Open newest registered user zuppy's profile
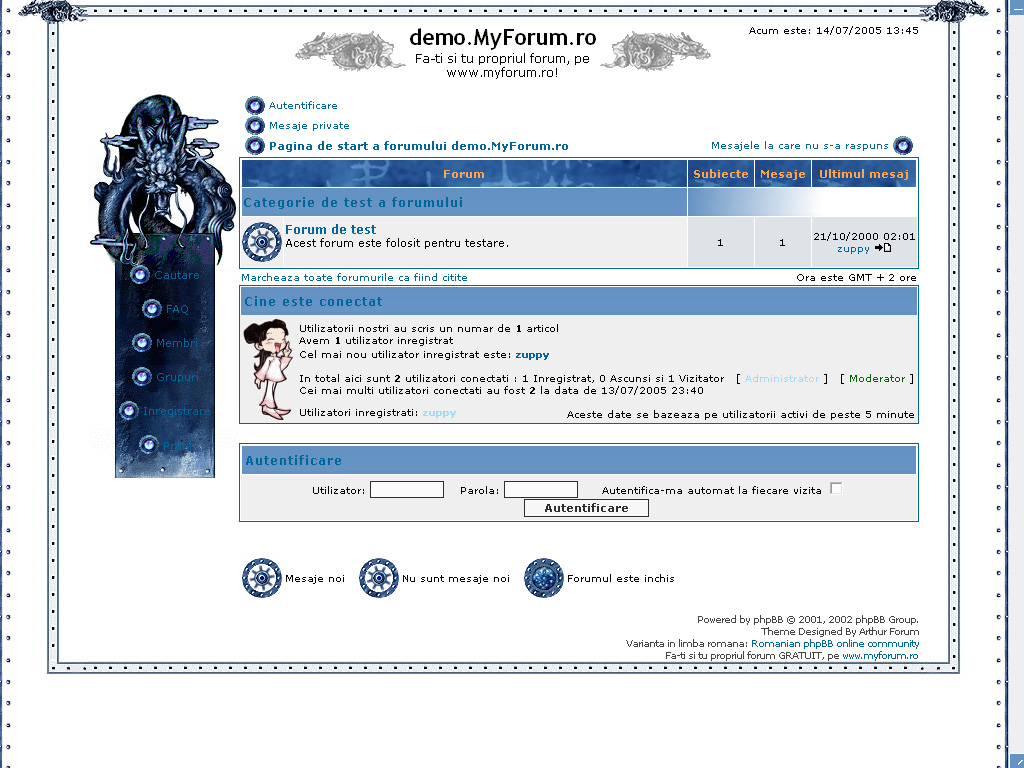The width and height of the screenshot is (1024, 768). [x=532, y=355]
